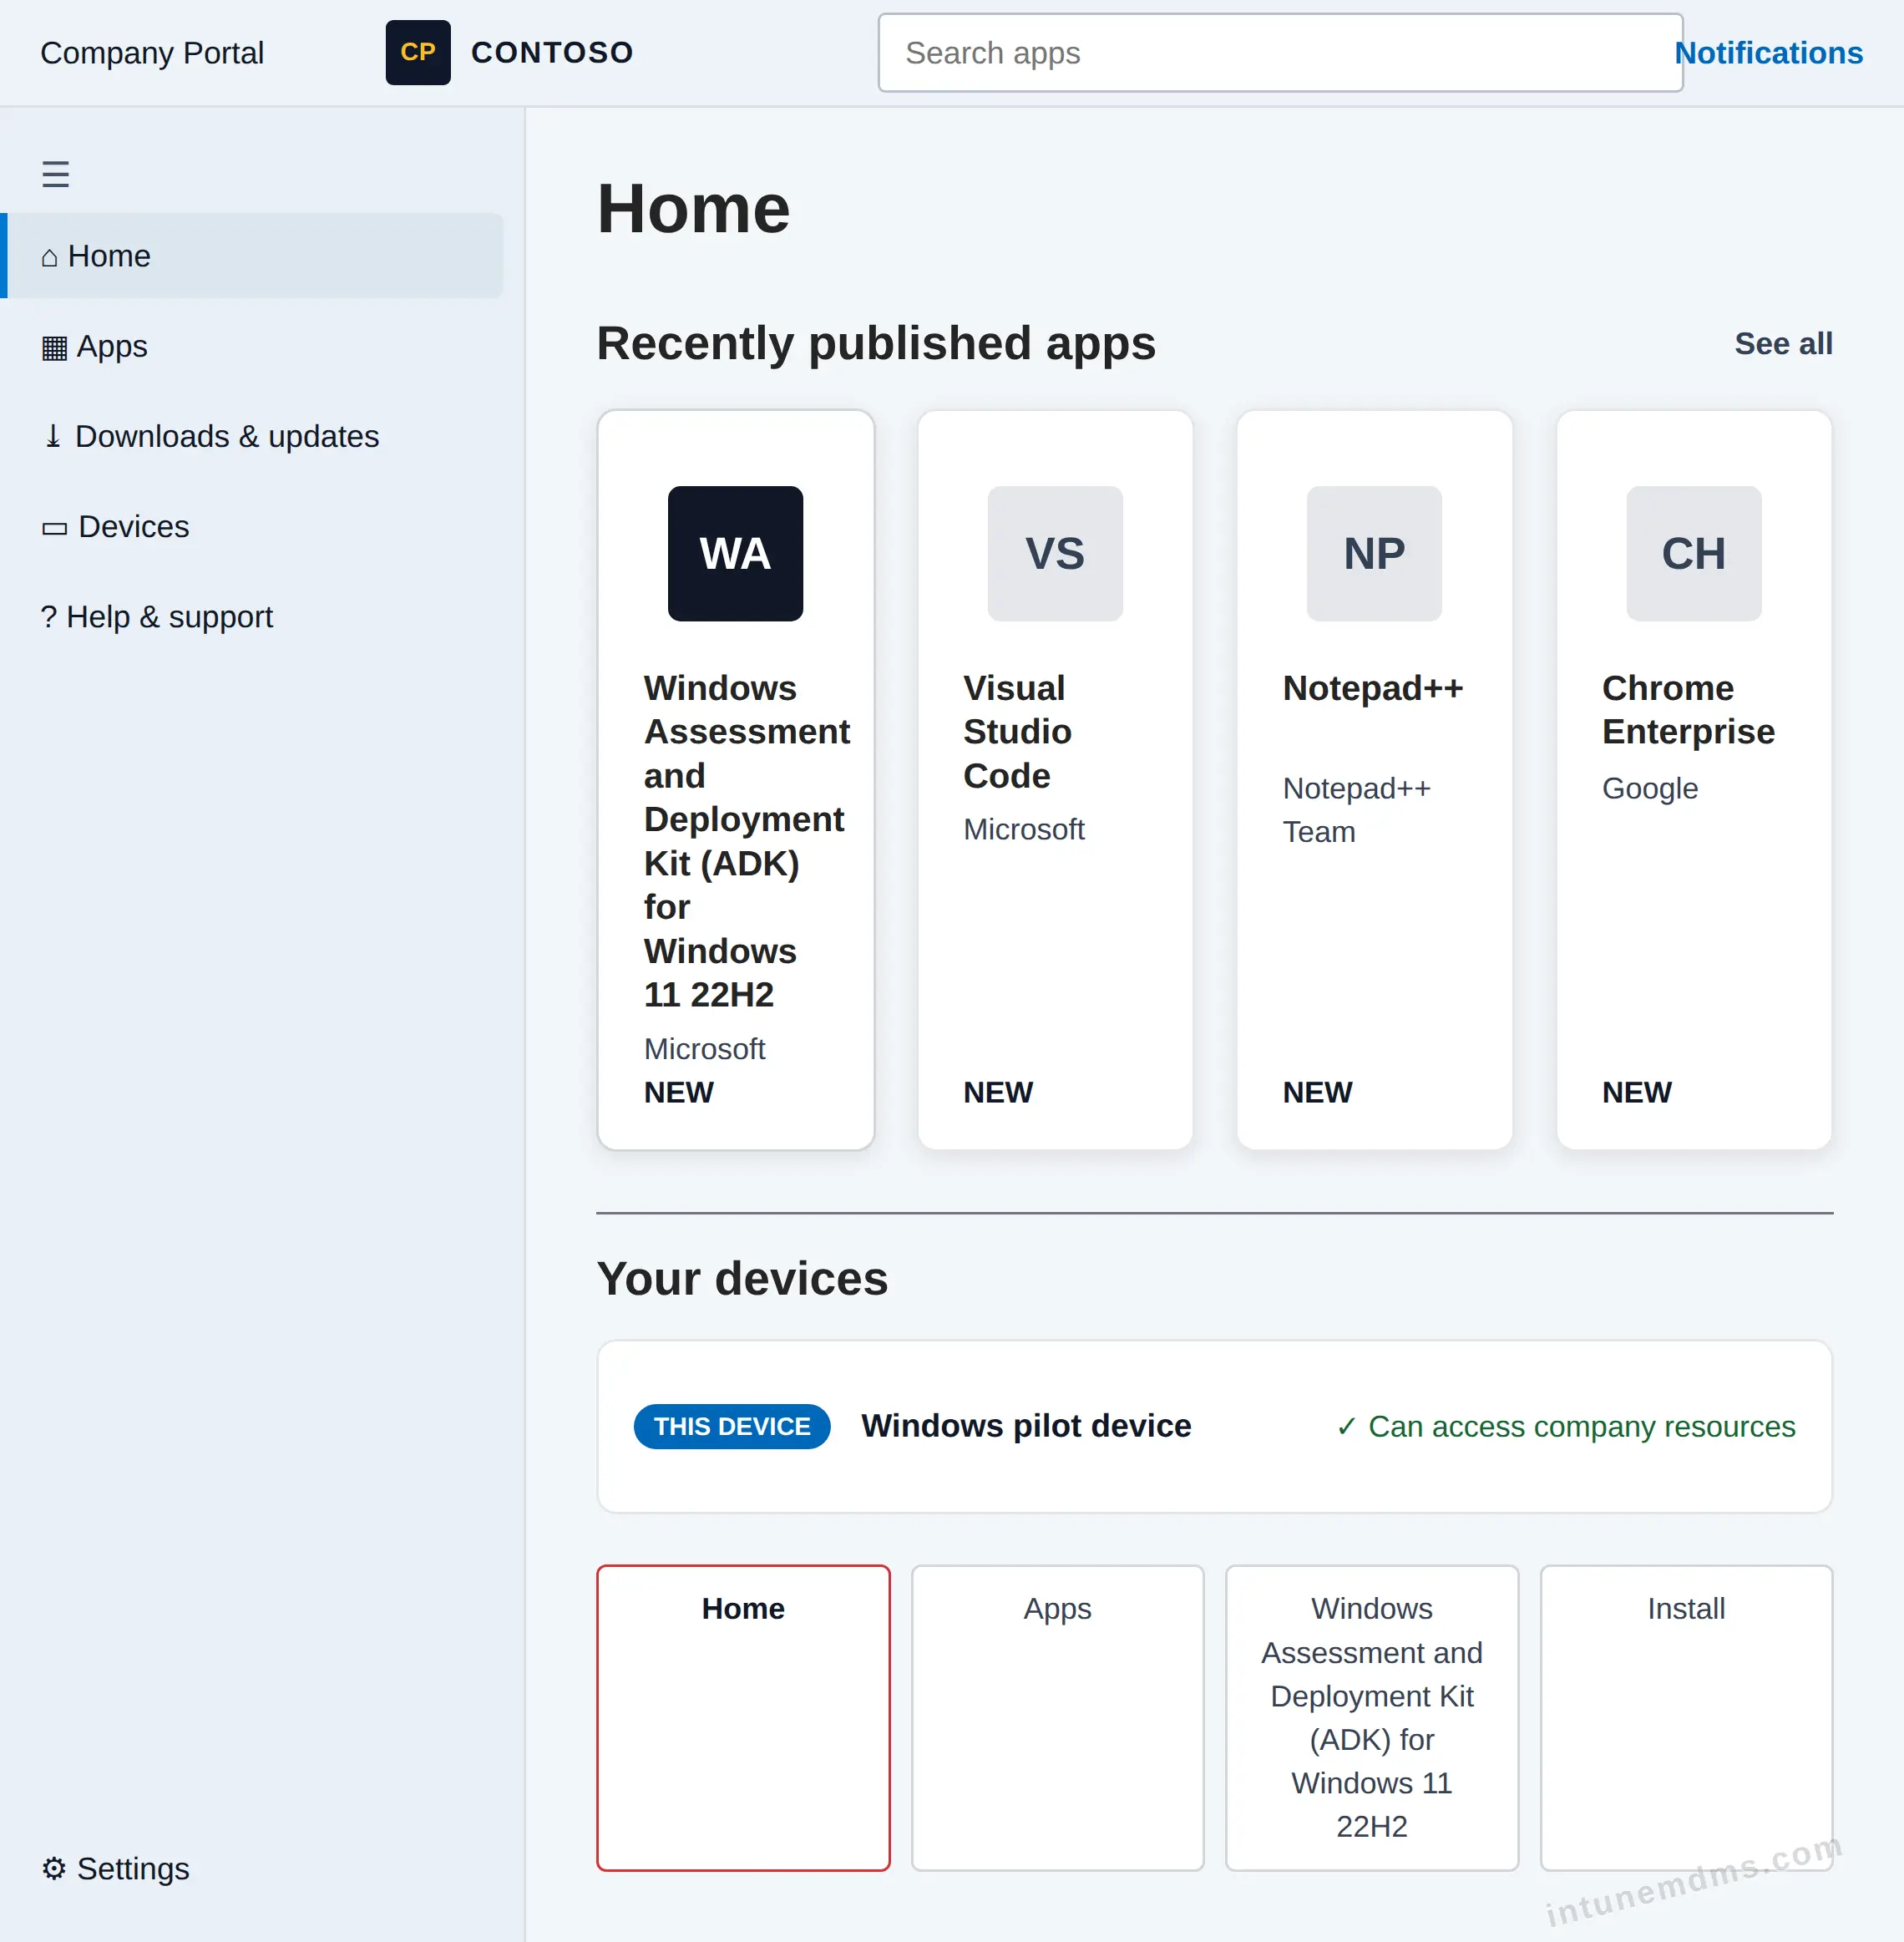Select the Apps thumbnail at bottom

pyautogui.click(x=1057, y=1717)
